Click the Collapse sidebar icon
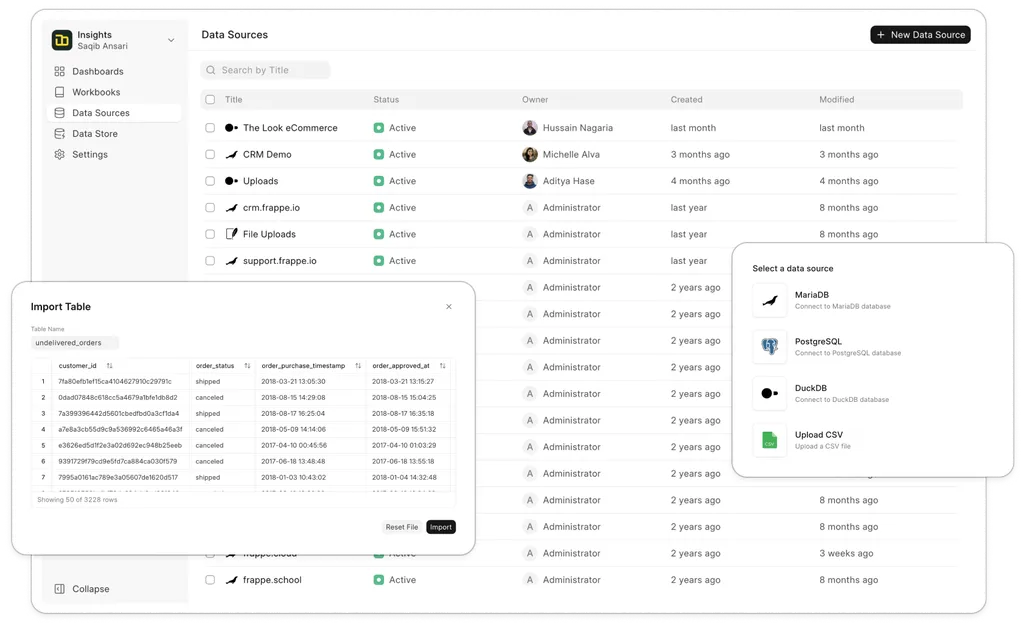Viewport: 1024px width, 625px height. 60,589
